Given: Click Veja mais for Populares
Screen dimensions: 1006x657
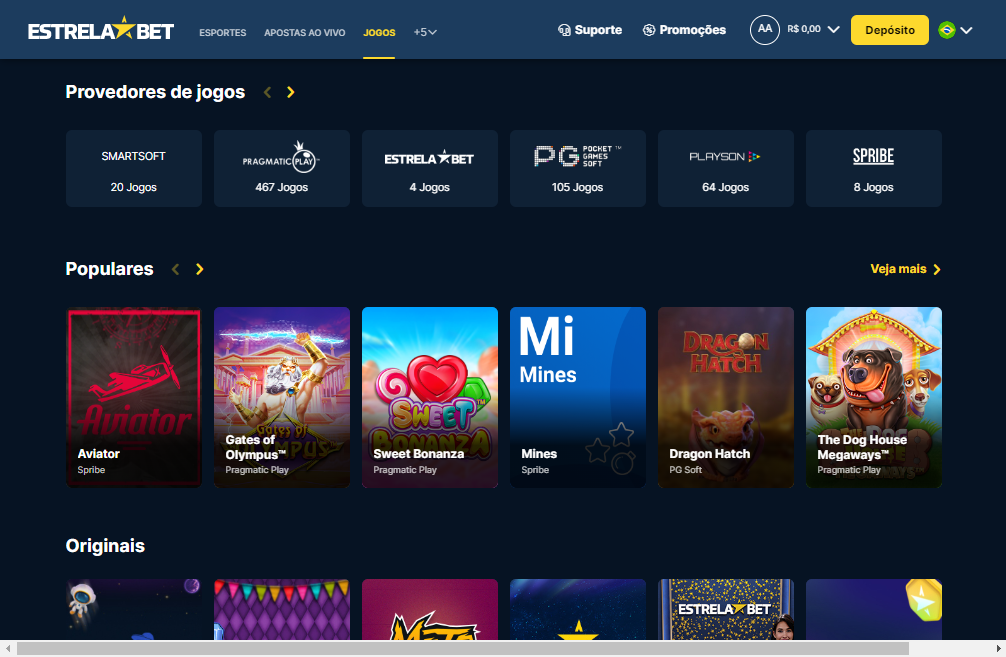Looking at the screenshot, I should coord(905,269).
